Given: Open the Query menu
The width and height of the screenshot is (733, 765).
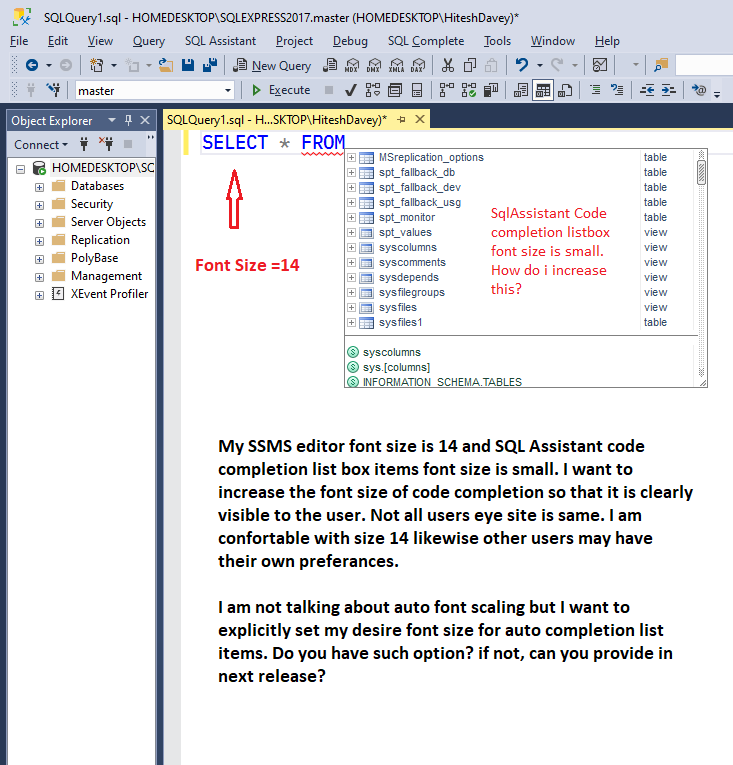Looking at the screenshot, I should click(149, 41).
